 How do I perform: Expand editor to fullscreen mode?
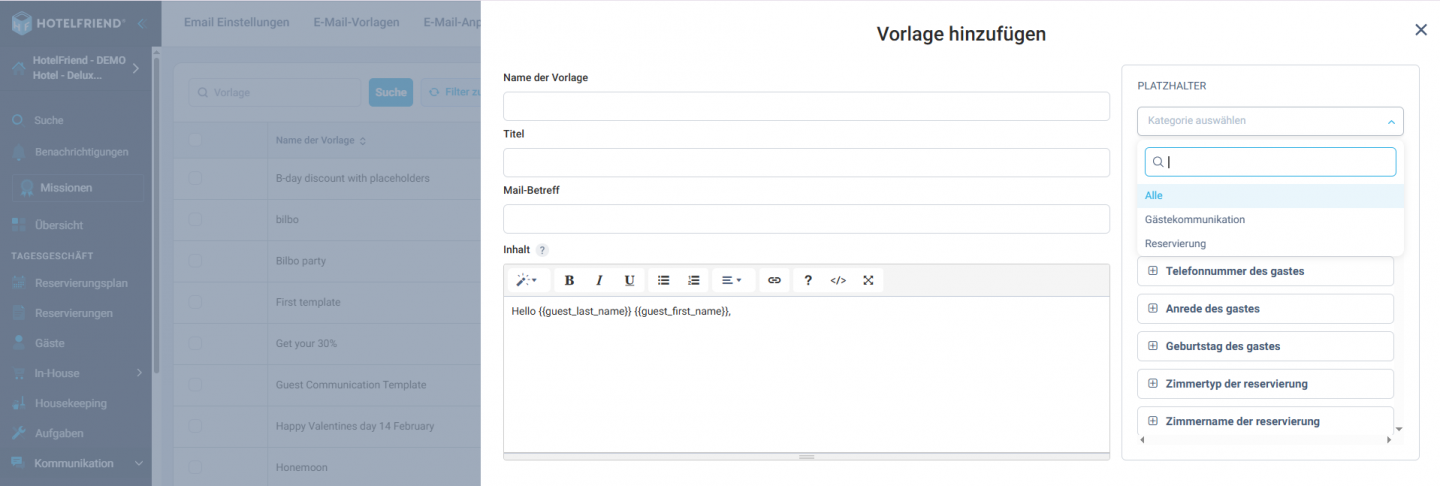(868, 281)
